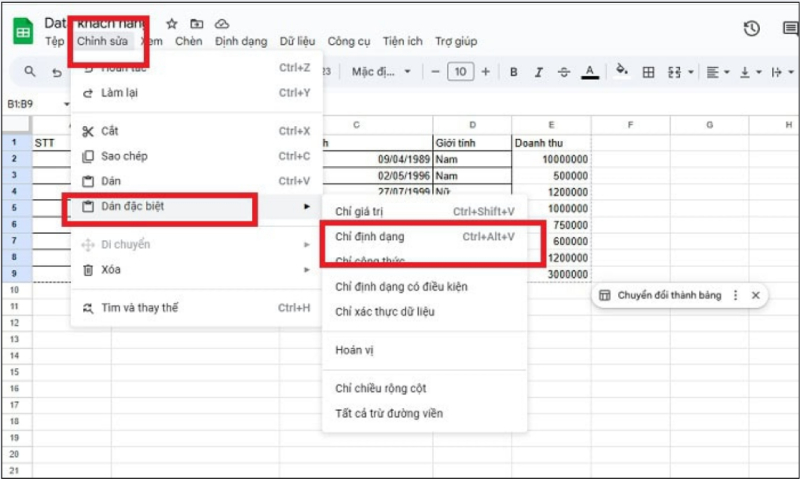Select column G header
The width and height of the screenshot is (800, 479).
(710, 125)
